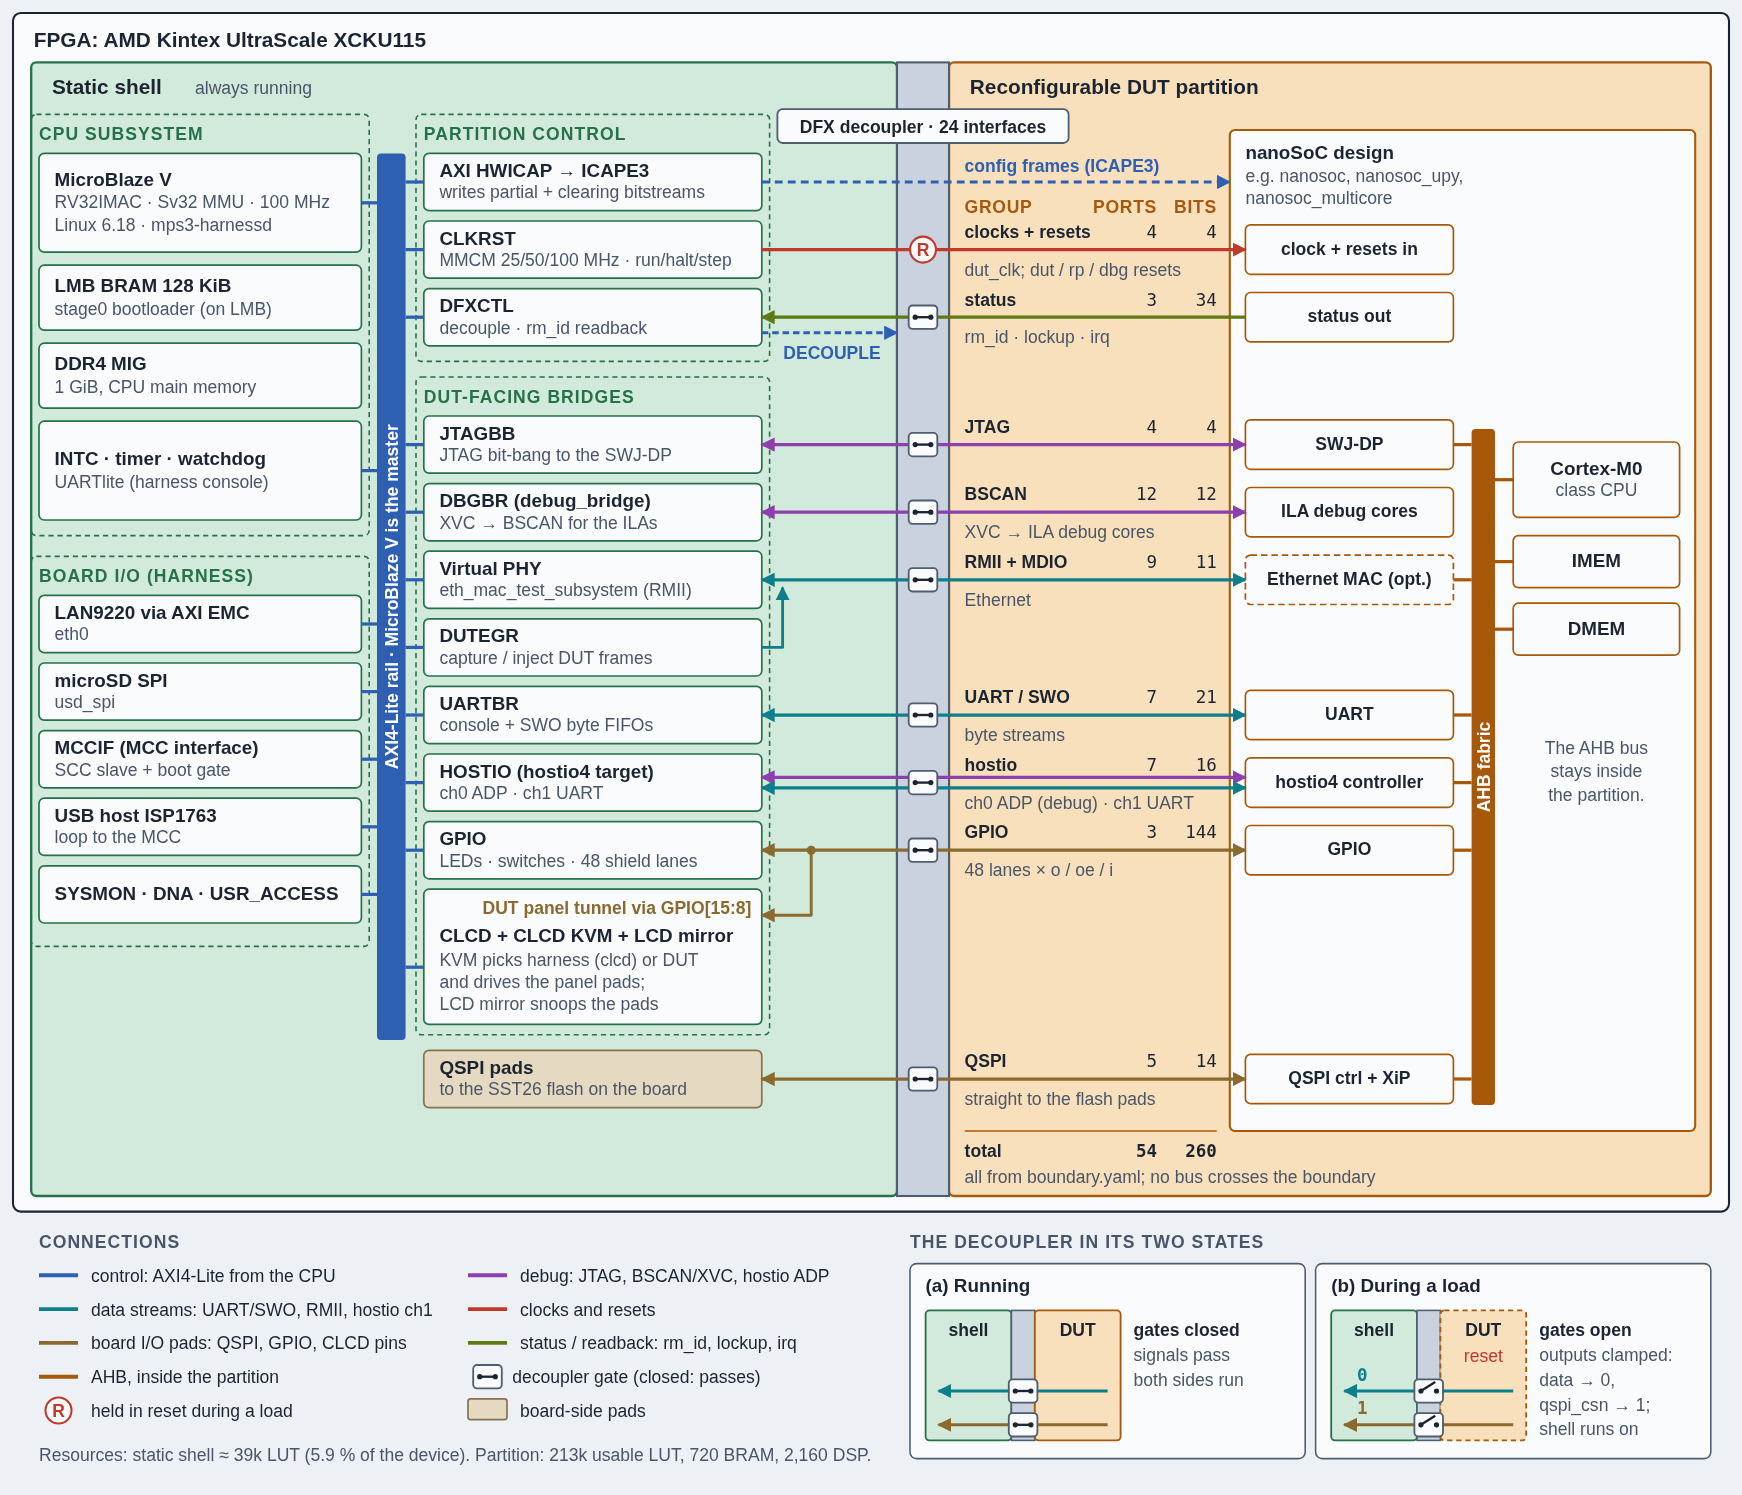
Task: Click the HOSTIO (hostio4 target) block
Action: point(593,782)
